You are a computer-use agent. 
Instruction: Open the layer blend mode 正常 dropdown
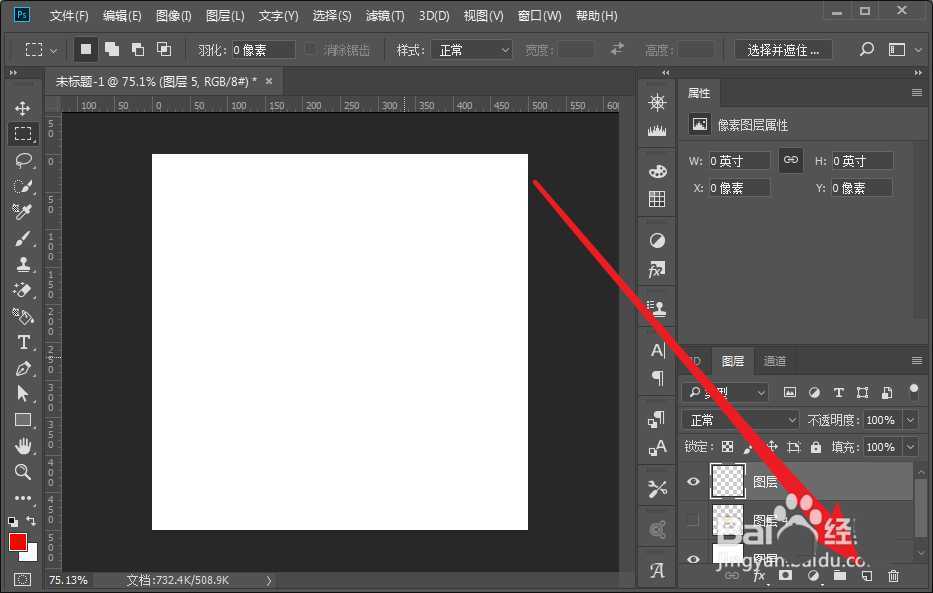tap(741, 420)
